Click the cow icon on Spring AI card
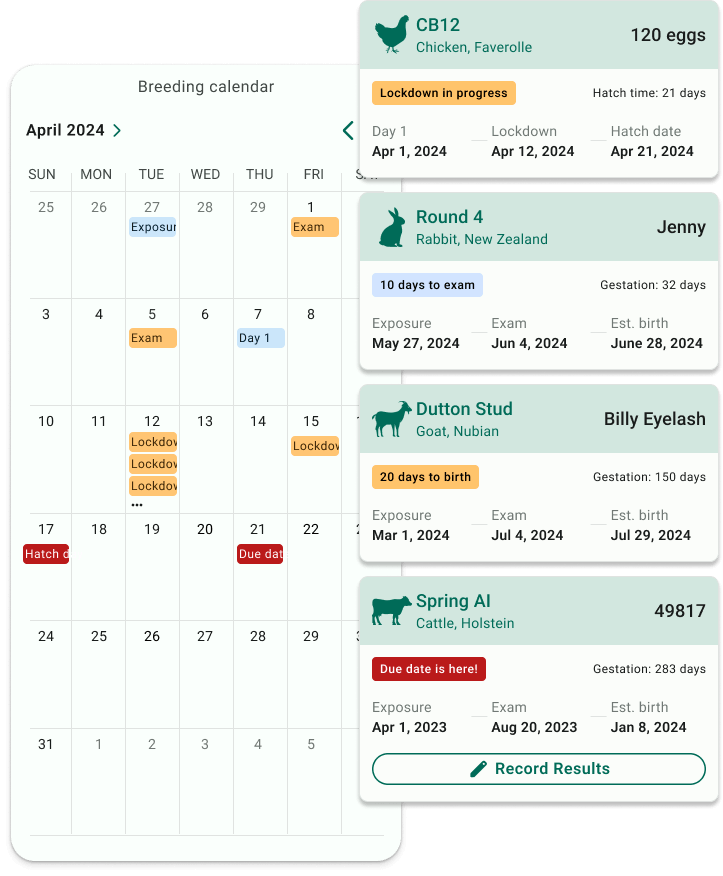 392,611
